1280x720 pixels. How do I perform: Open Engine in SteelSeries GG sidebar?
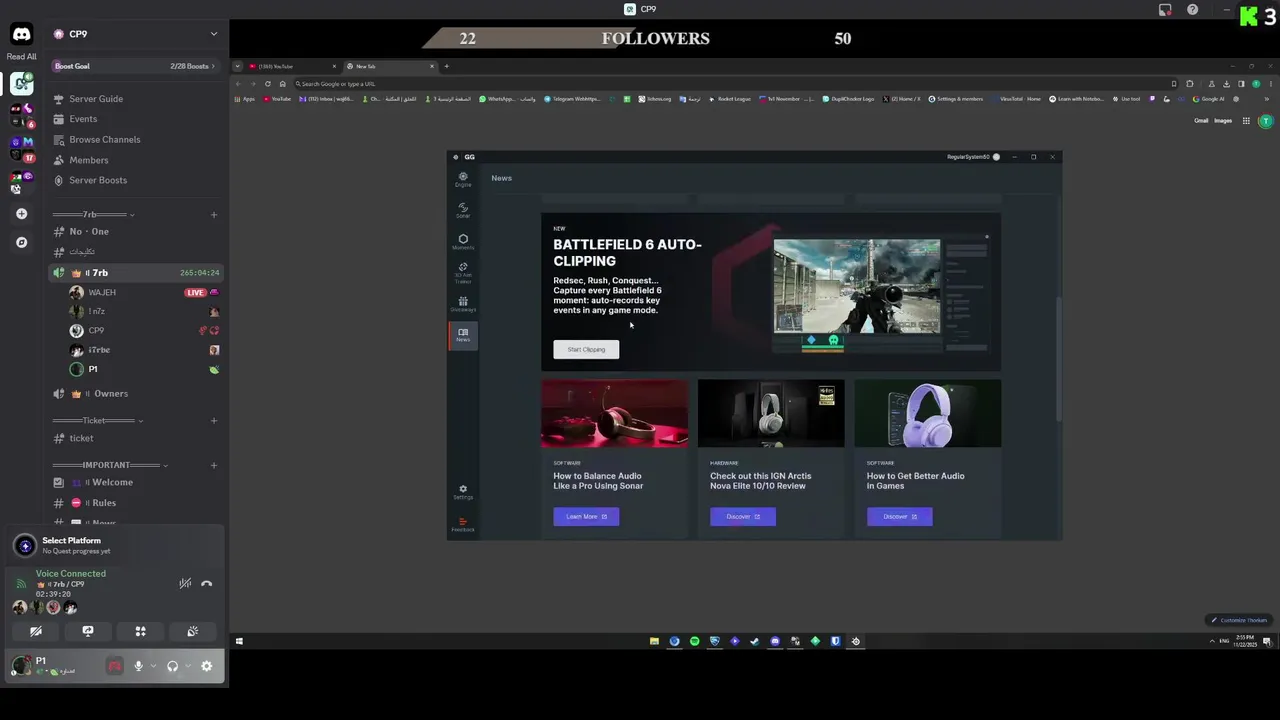[463, 179]
